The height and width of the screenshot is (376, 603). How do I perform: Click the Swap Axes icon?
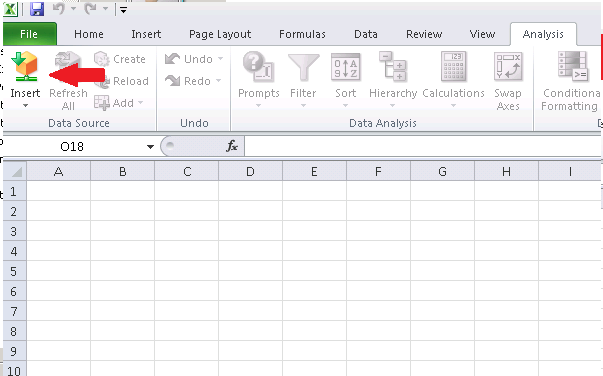[x=508, y=67]
